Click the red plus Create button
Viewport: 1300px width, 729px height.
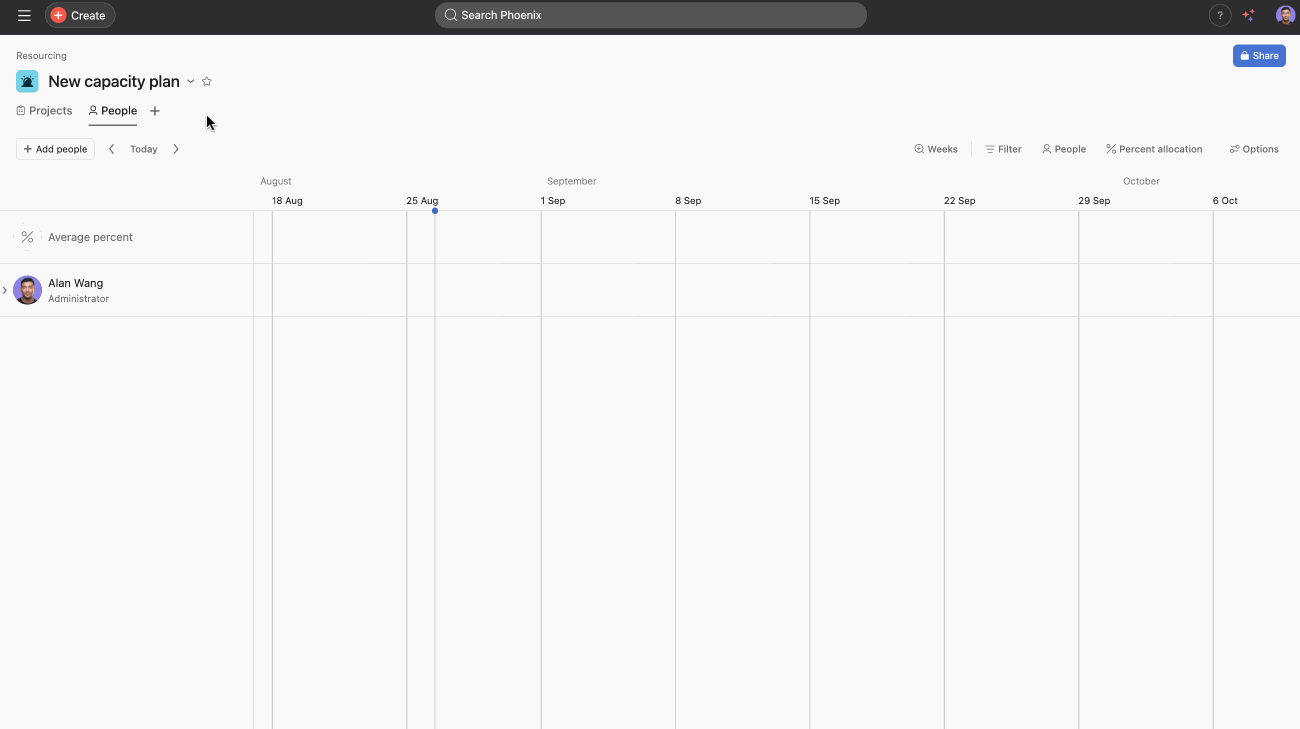(80, 15)
